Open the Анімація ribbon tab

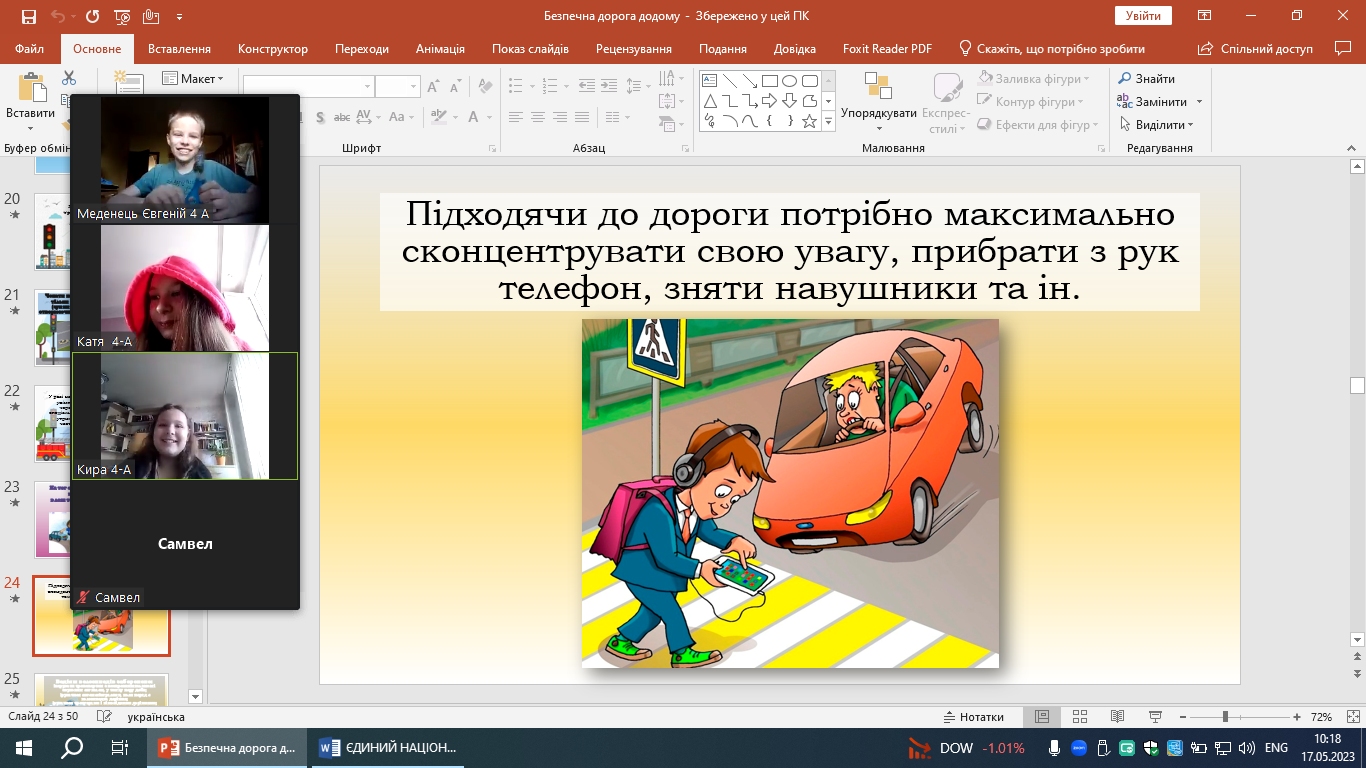tap(440, 49)
